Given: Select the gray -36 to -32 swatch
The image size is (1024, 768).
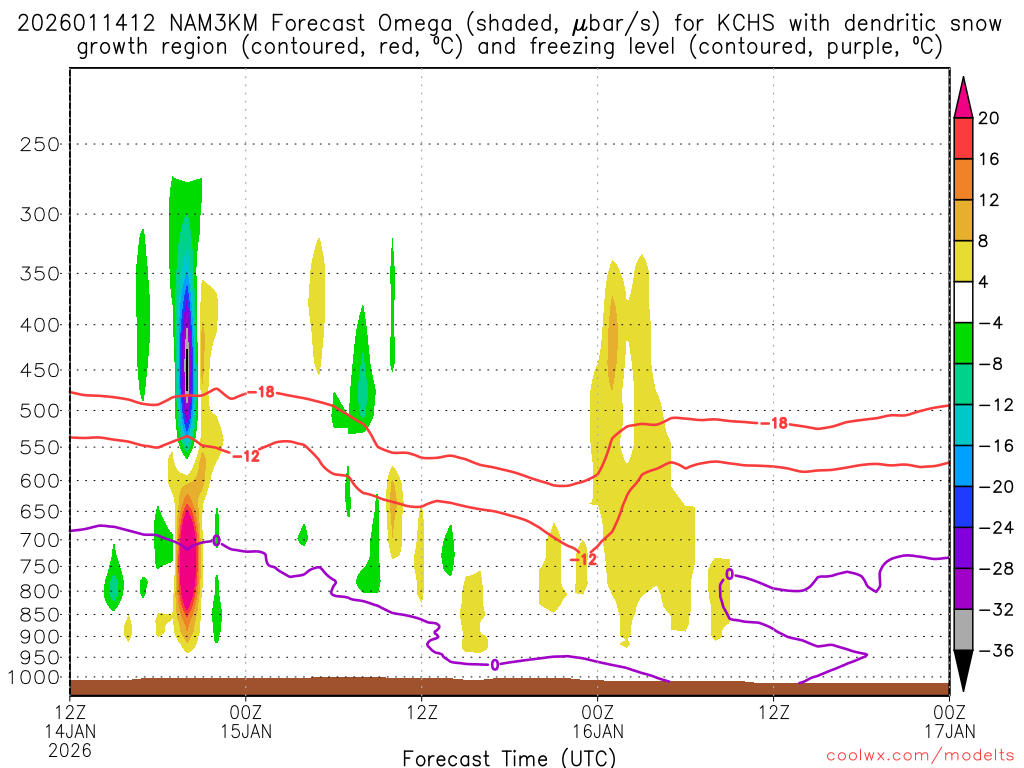Looking at the screenshot, I should click(x=963, y=630).
